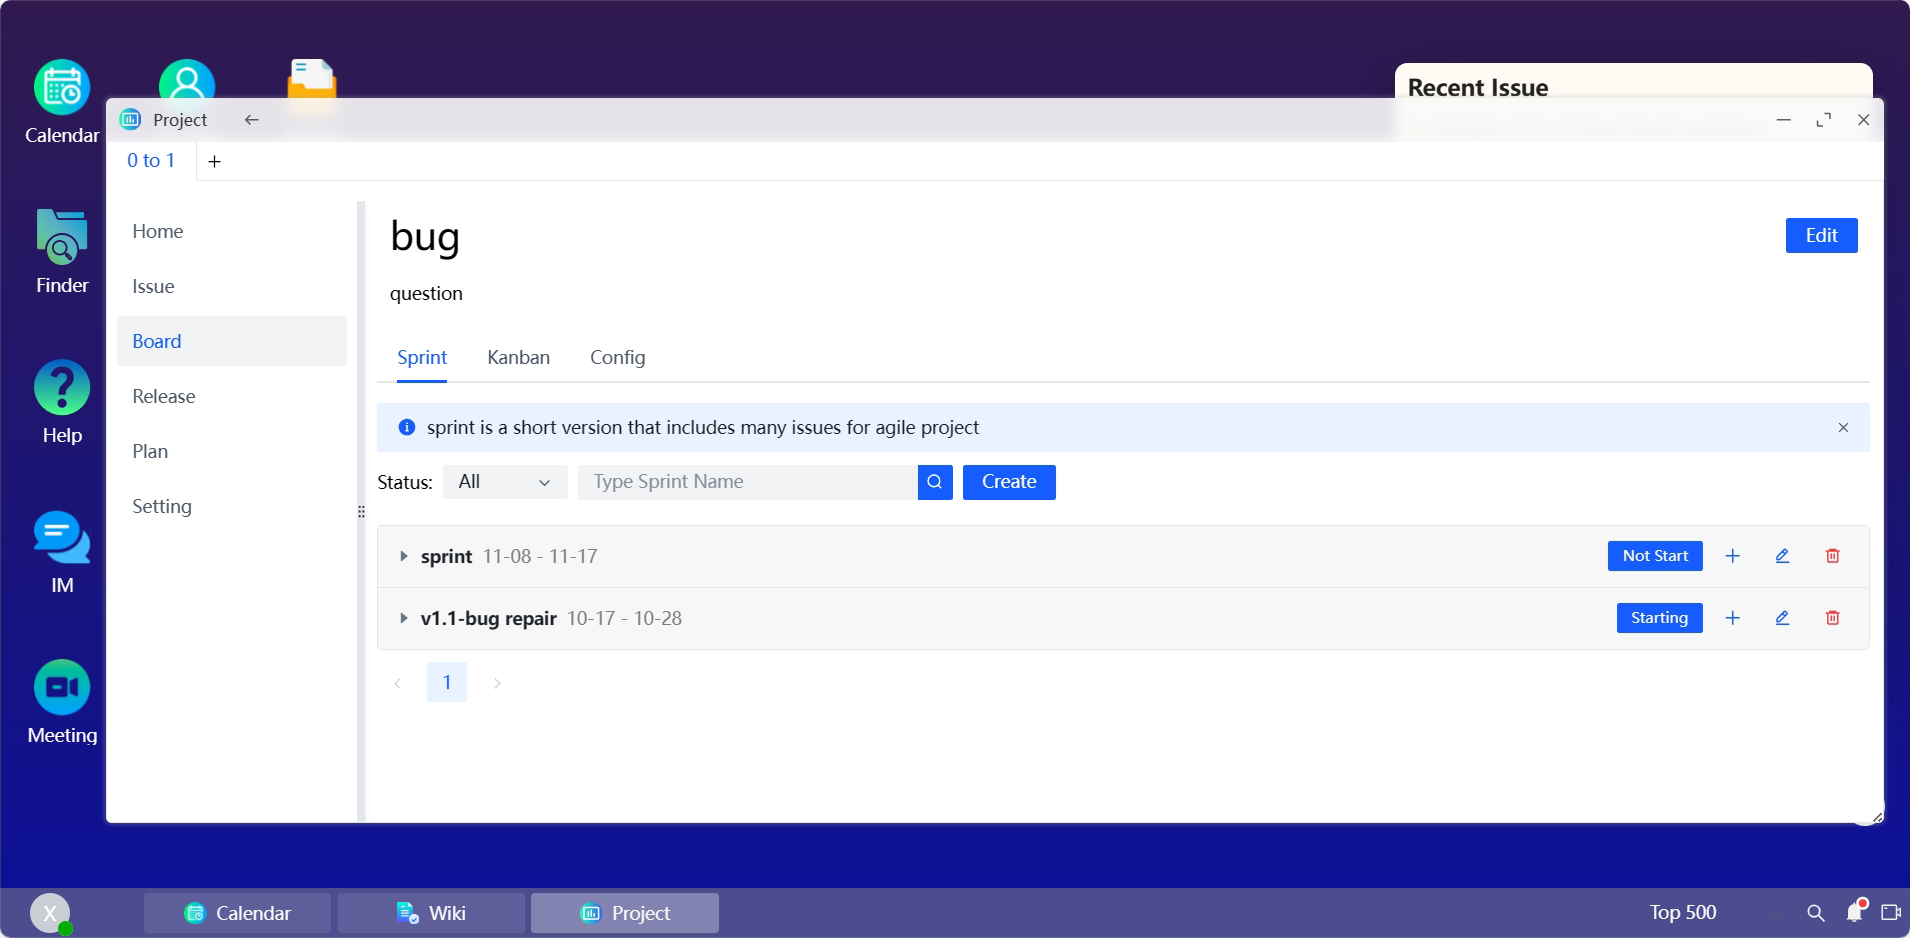
Task: Open the Meeting video app icon
Action: (62, 688)
